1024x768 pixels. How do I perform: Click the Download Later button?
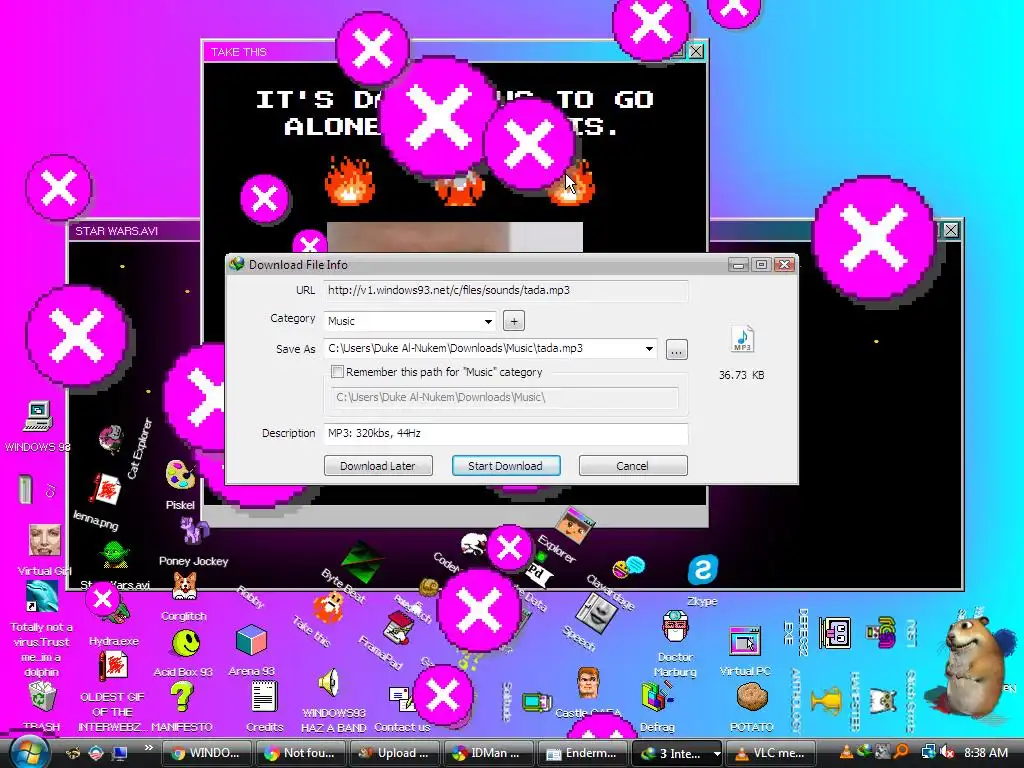377,466
